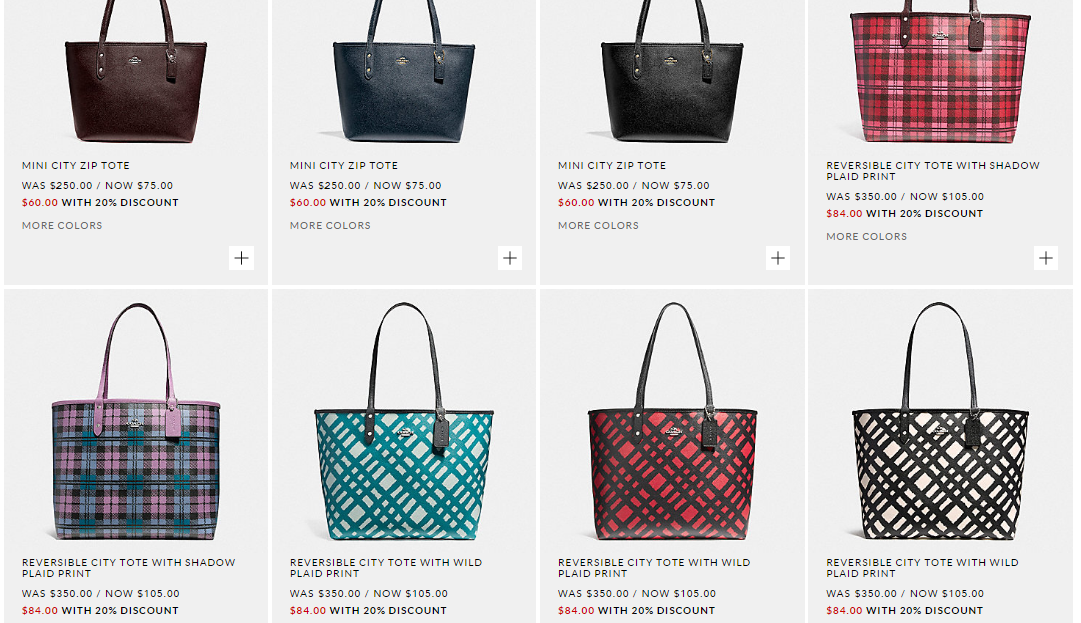This screenshot has width=1081, height=623.
Task: Show more colors for the black Mini City Zip Tote
Action: 598,226
